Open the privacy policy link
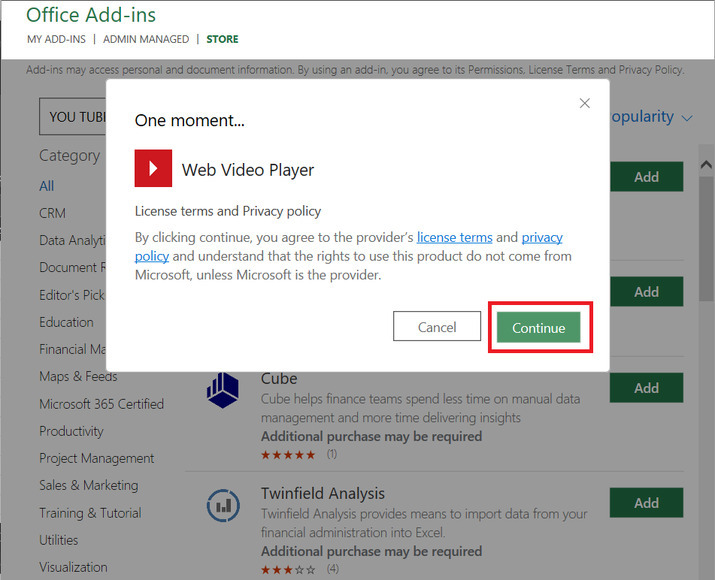715x580 pixels. click(542, 237)
